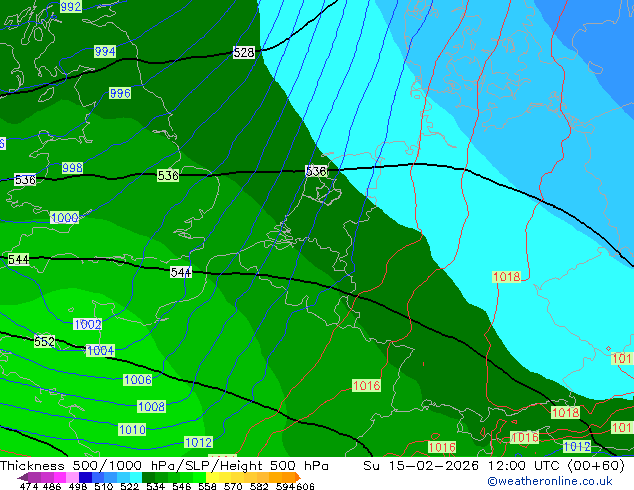Click the 544 label on the map's left edge

19,259
